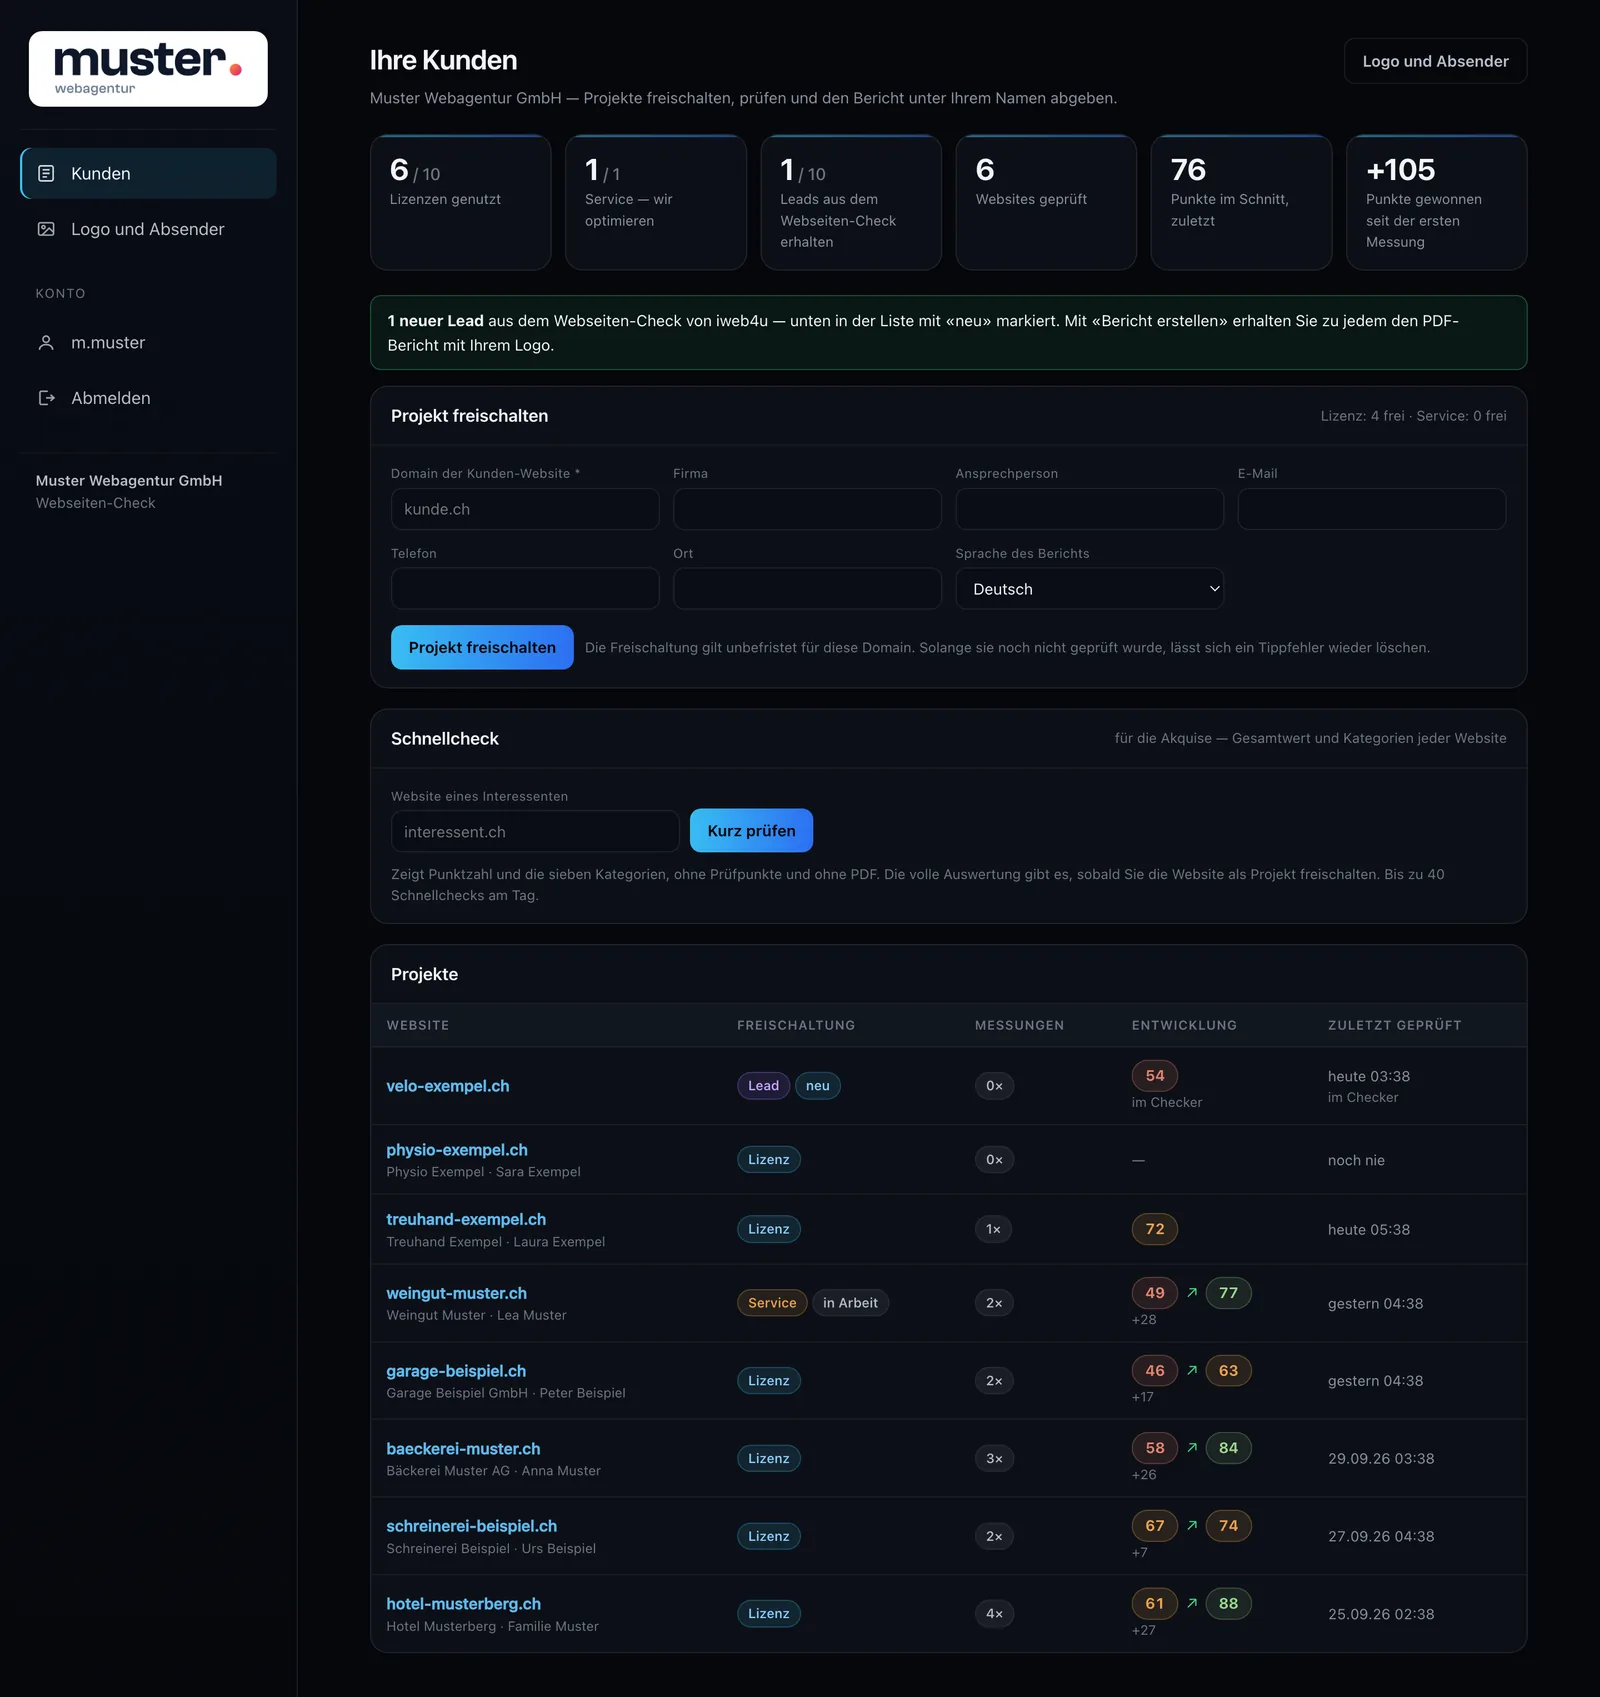Screen dimensions: 1600x1697
Task: Open the m.muster account menu item
Action: 148,343
